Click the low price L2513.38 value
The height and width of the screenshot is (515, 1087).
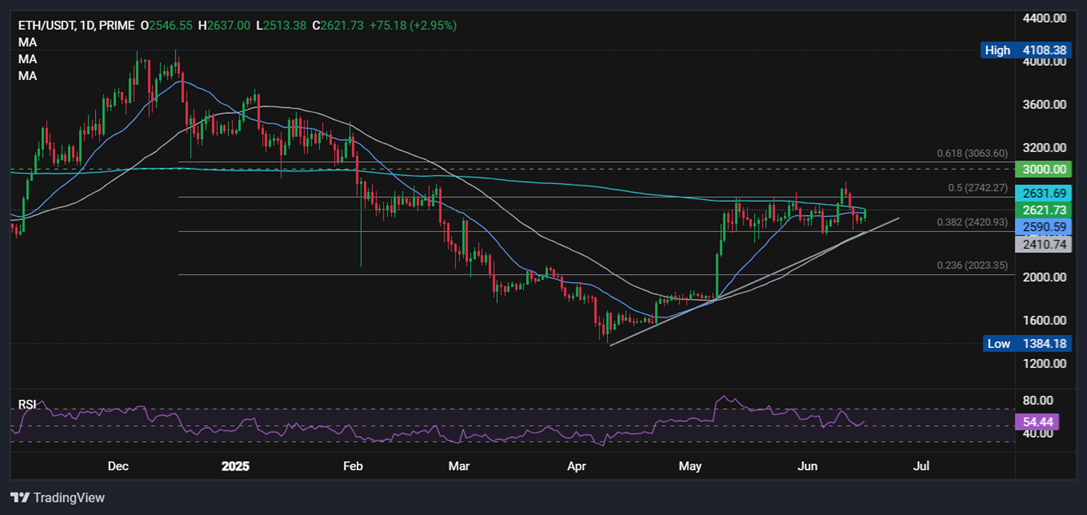click(282, 26)
